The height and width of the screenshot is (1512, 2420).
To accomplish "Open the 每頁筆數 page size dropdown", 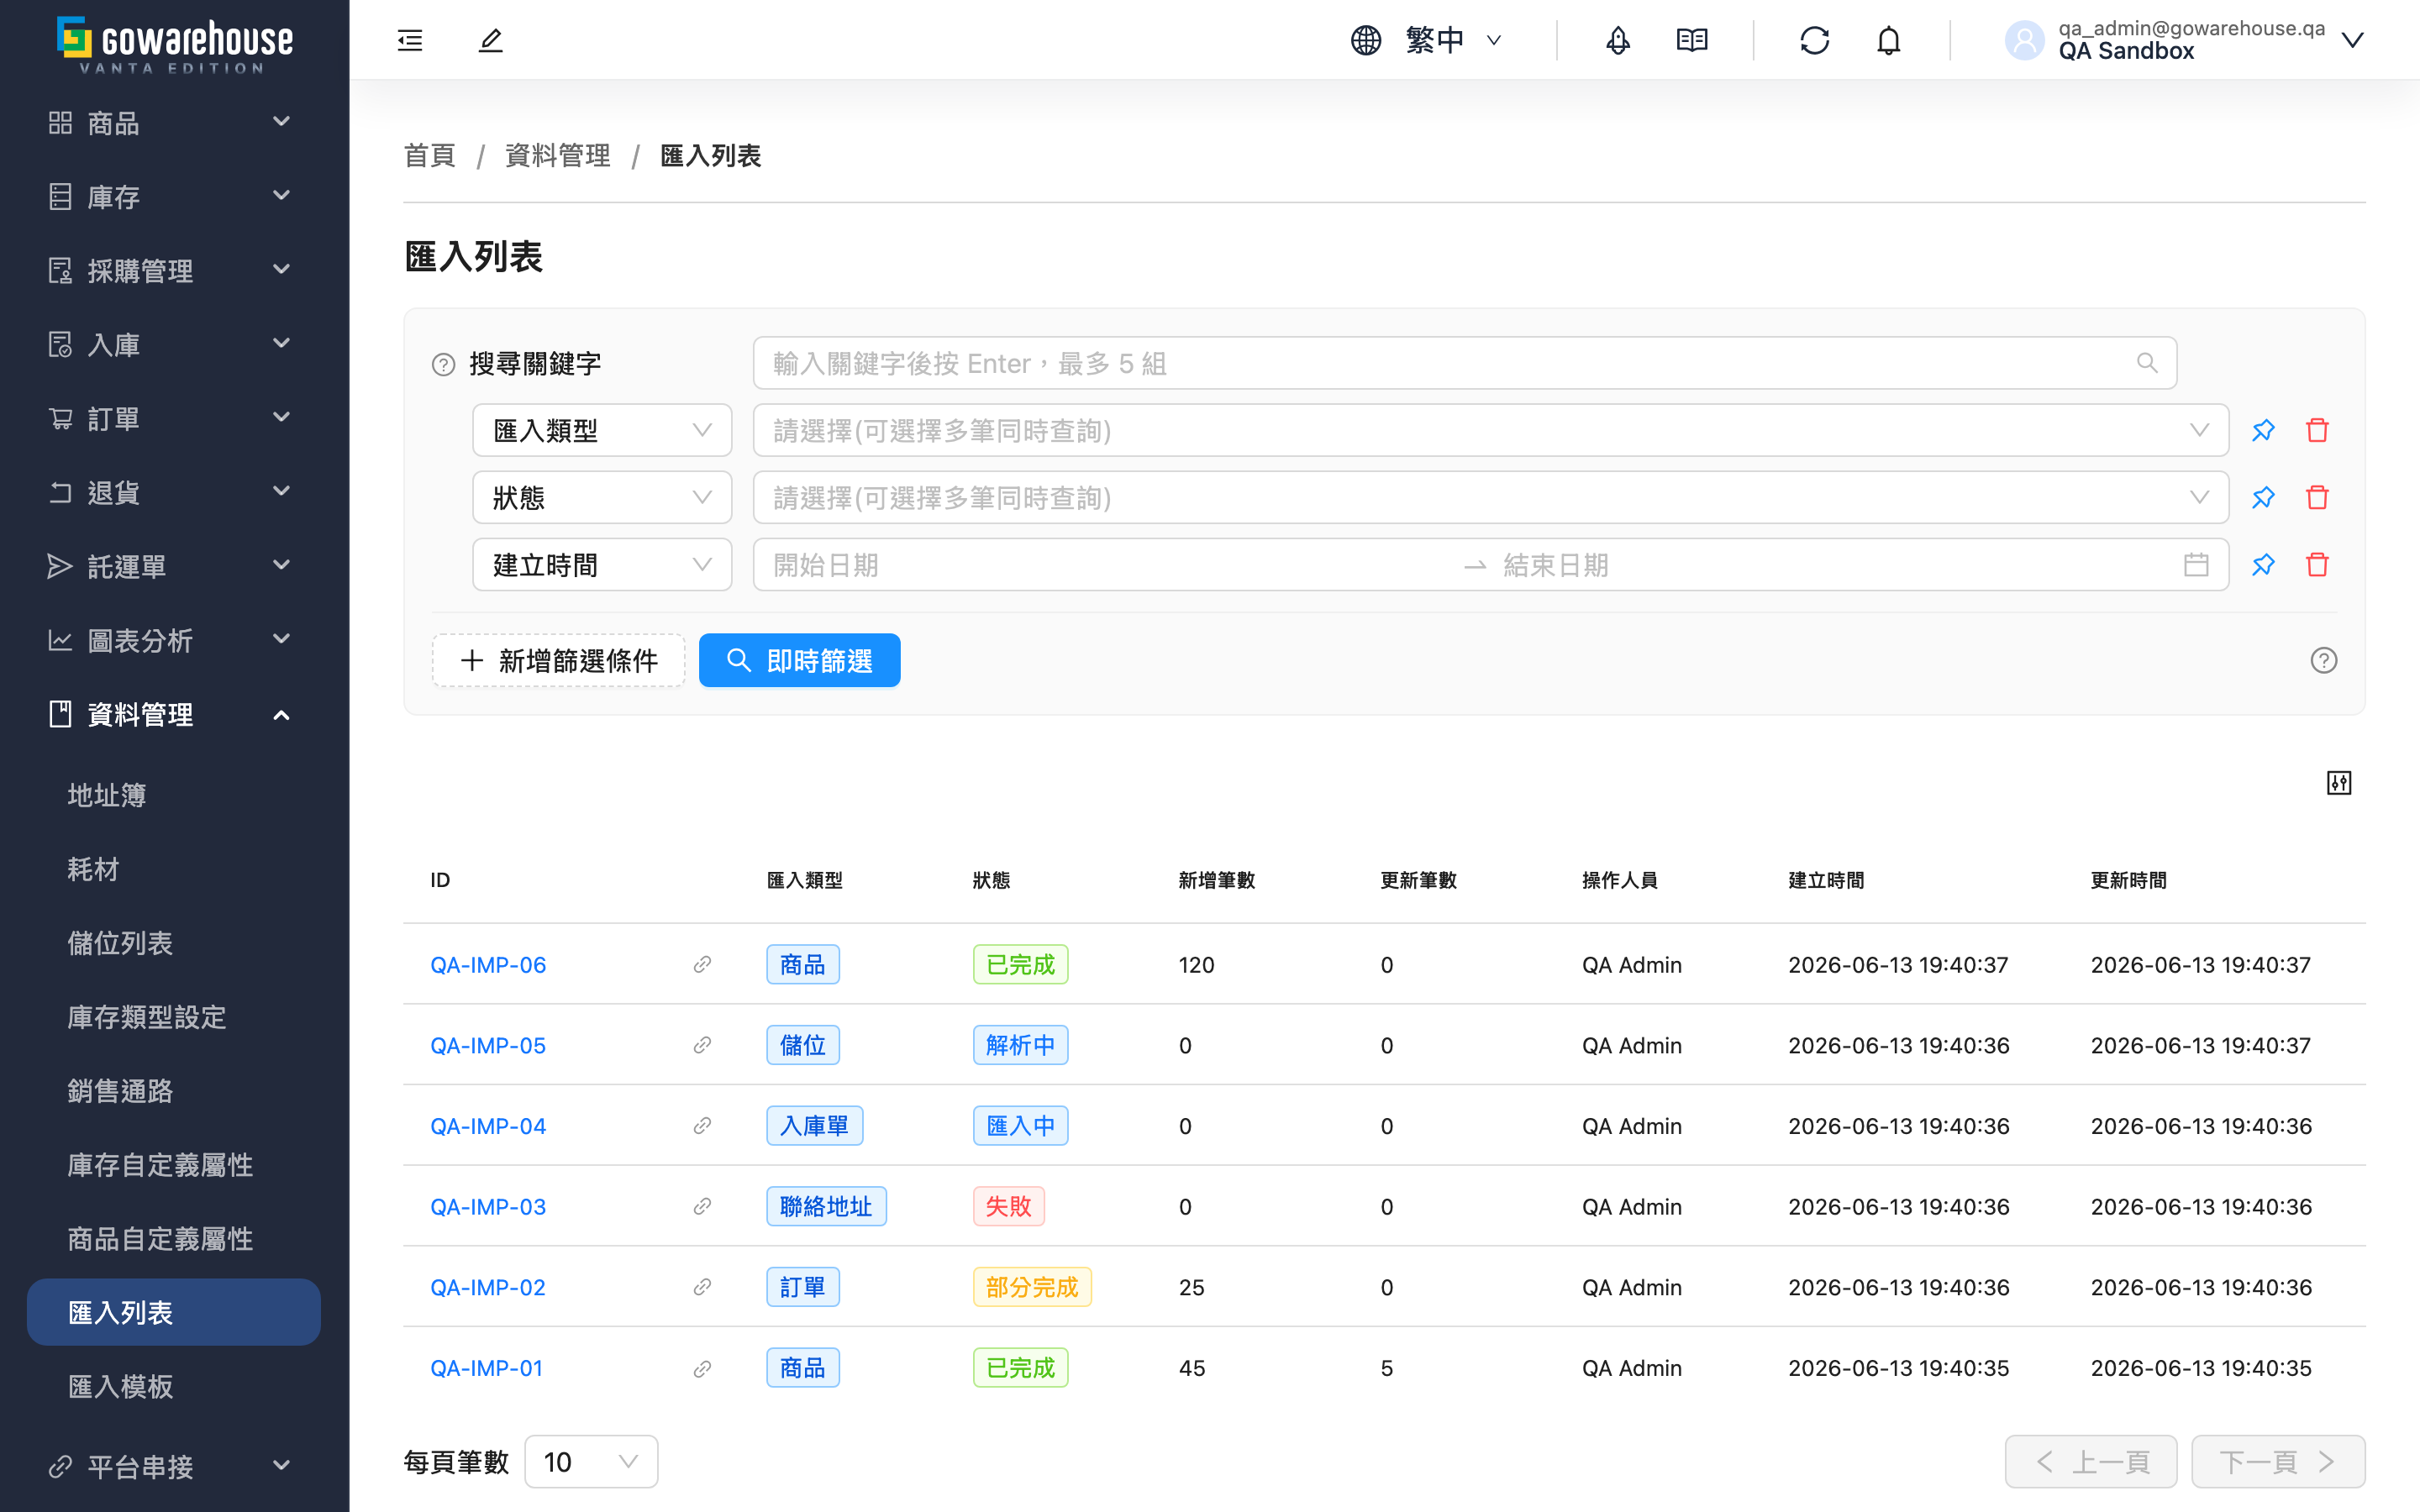I will pyautogui.click(x=590, y=1462).
